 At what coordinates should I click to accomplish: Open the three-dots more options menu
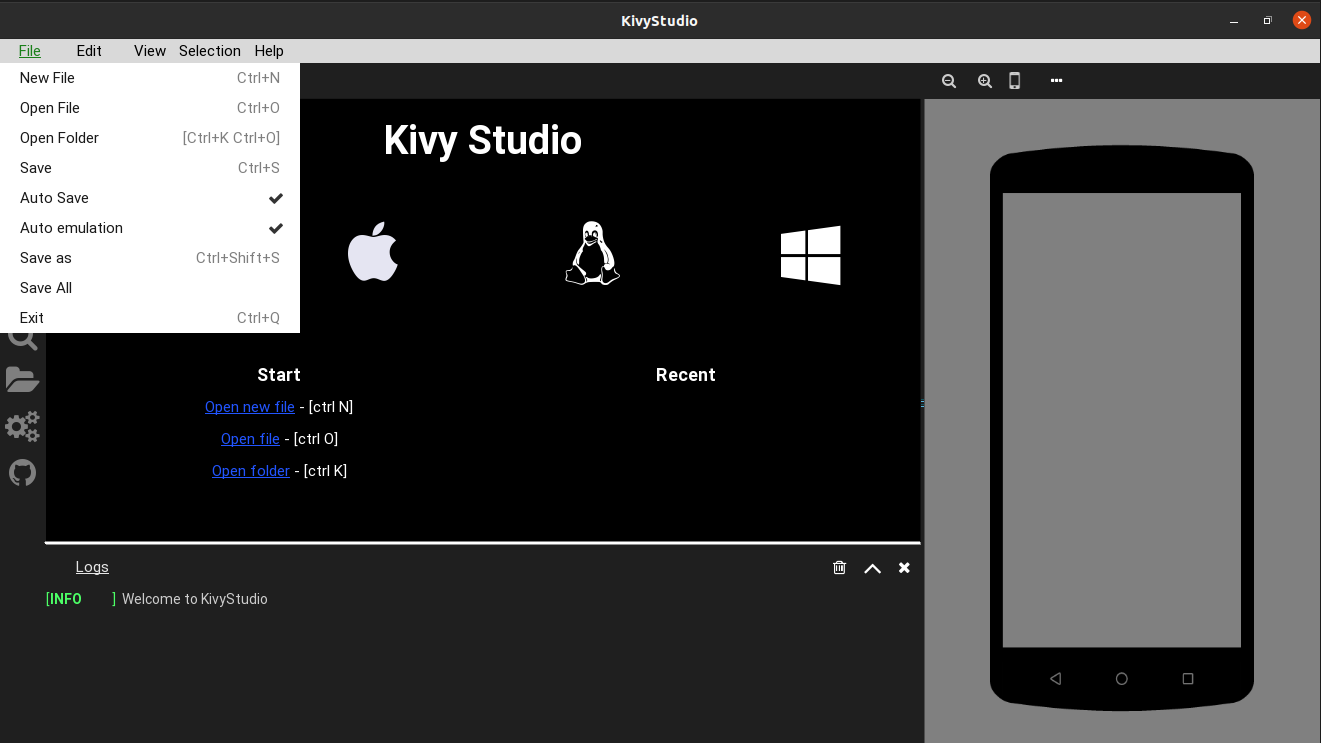tap(1056, 80)
